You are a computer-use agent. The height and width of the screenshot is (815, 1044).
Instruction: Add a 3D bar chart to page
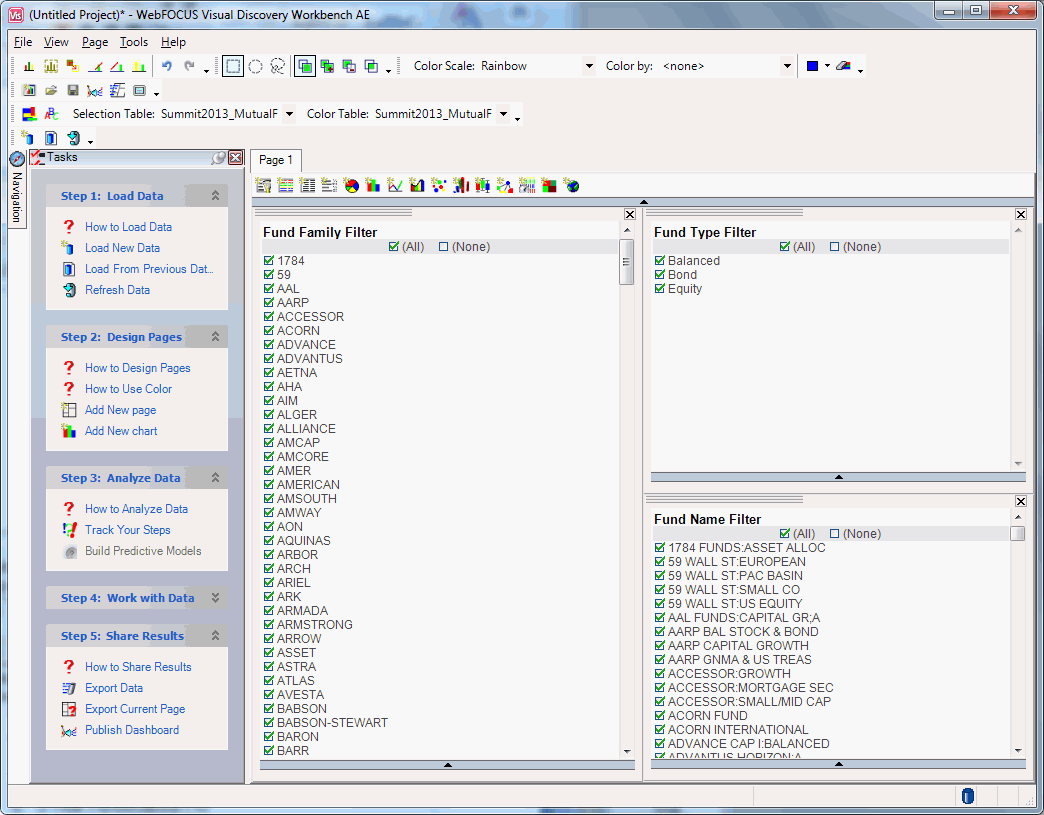[461, 186]
